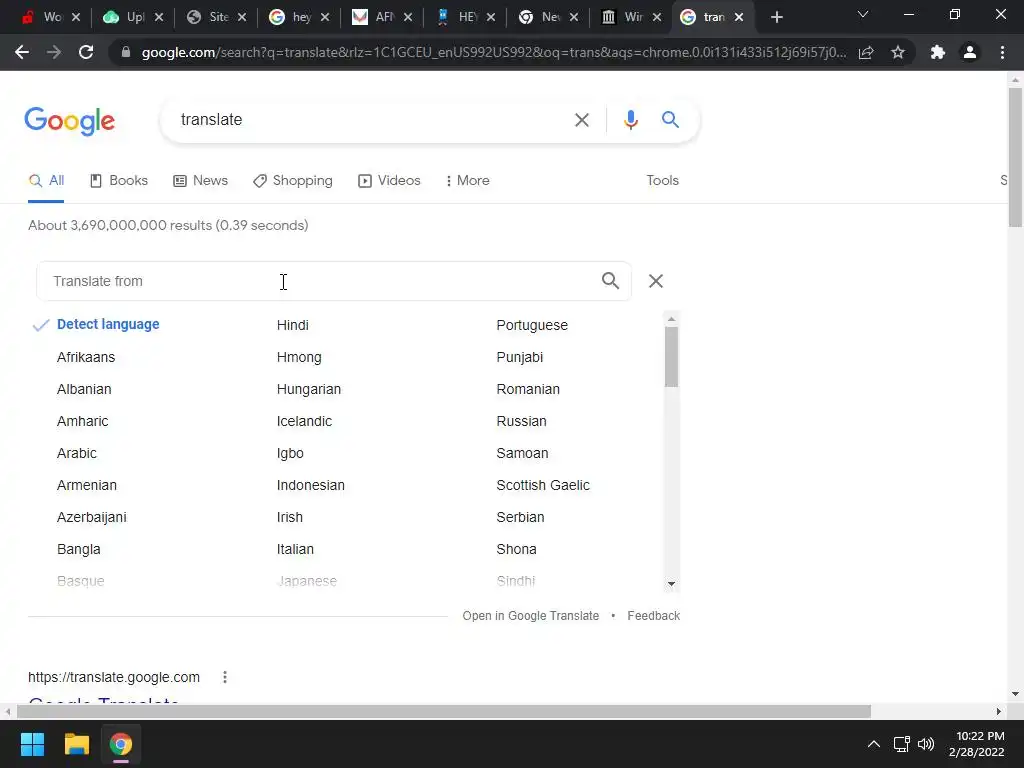This screenshot has width=1024, height=768.
Task: Select the News search filter
Action: (200, 181)
